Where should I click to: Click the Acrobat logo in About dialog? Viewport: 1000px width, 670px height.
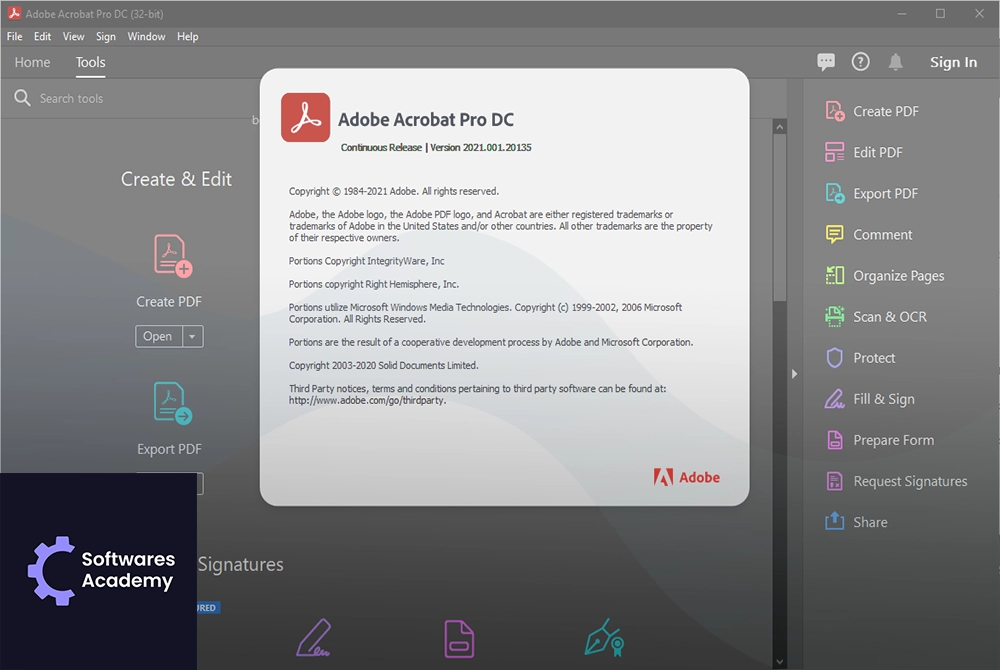[x=305, y=117]
